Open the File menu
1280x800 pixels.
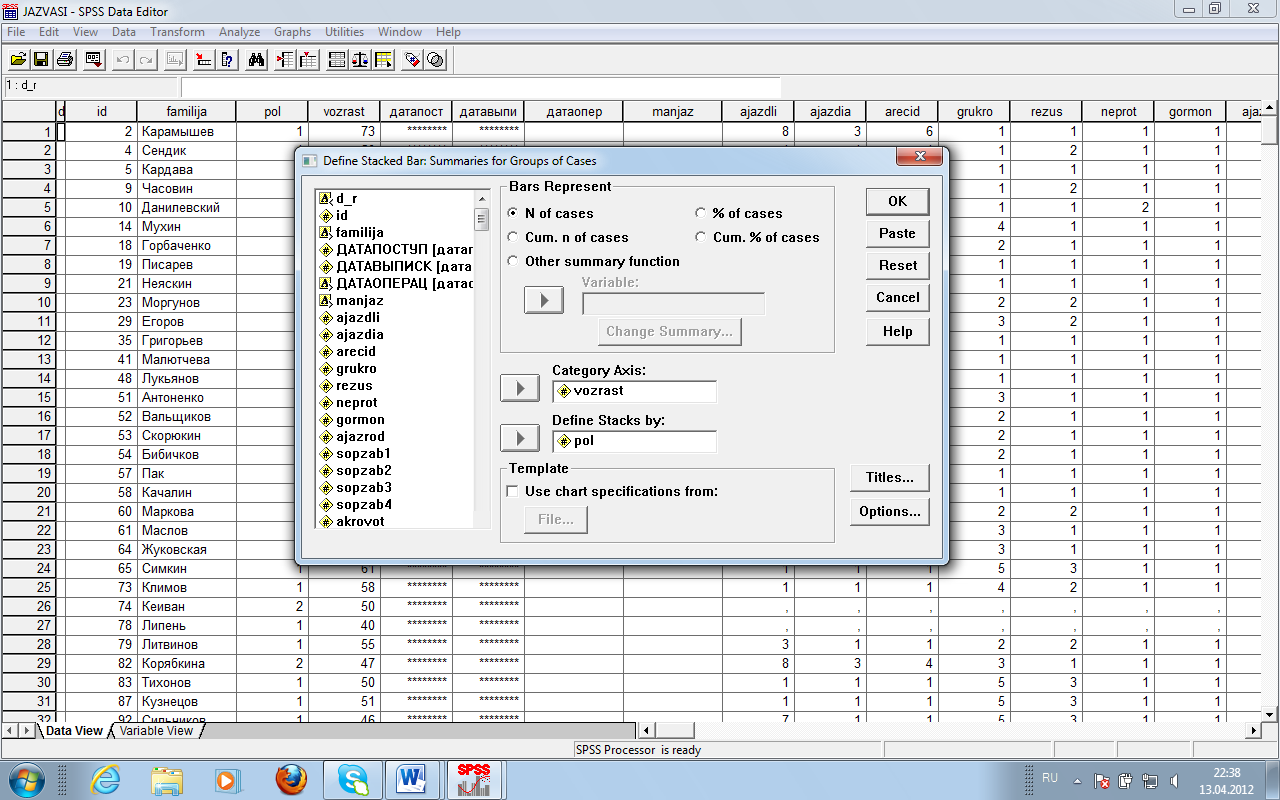16,32
